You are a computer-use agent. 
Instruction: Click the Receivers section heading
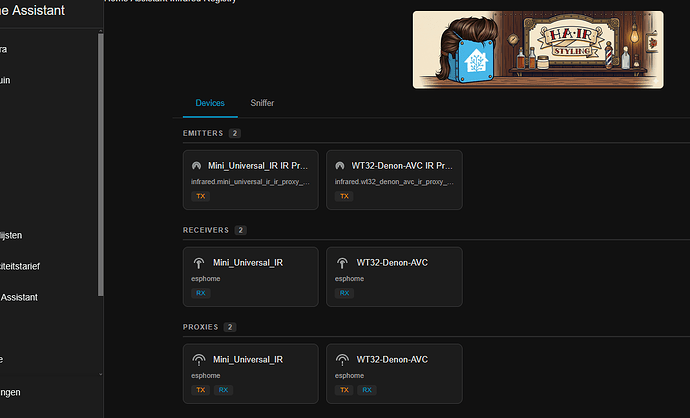pos(206,230)
